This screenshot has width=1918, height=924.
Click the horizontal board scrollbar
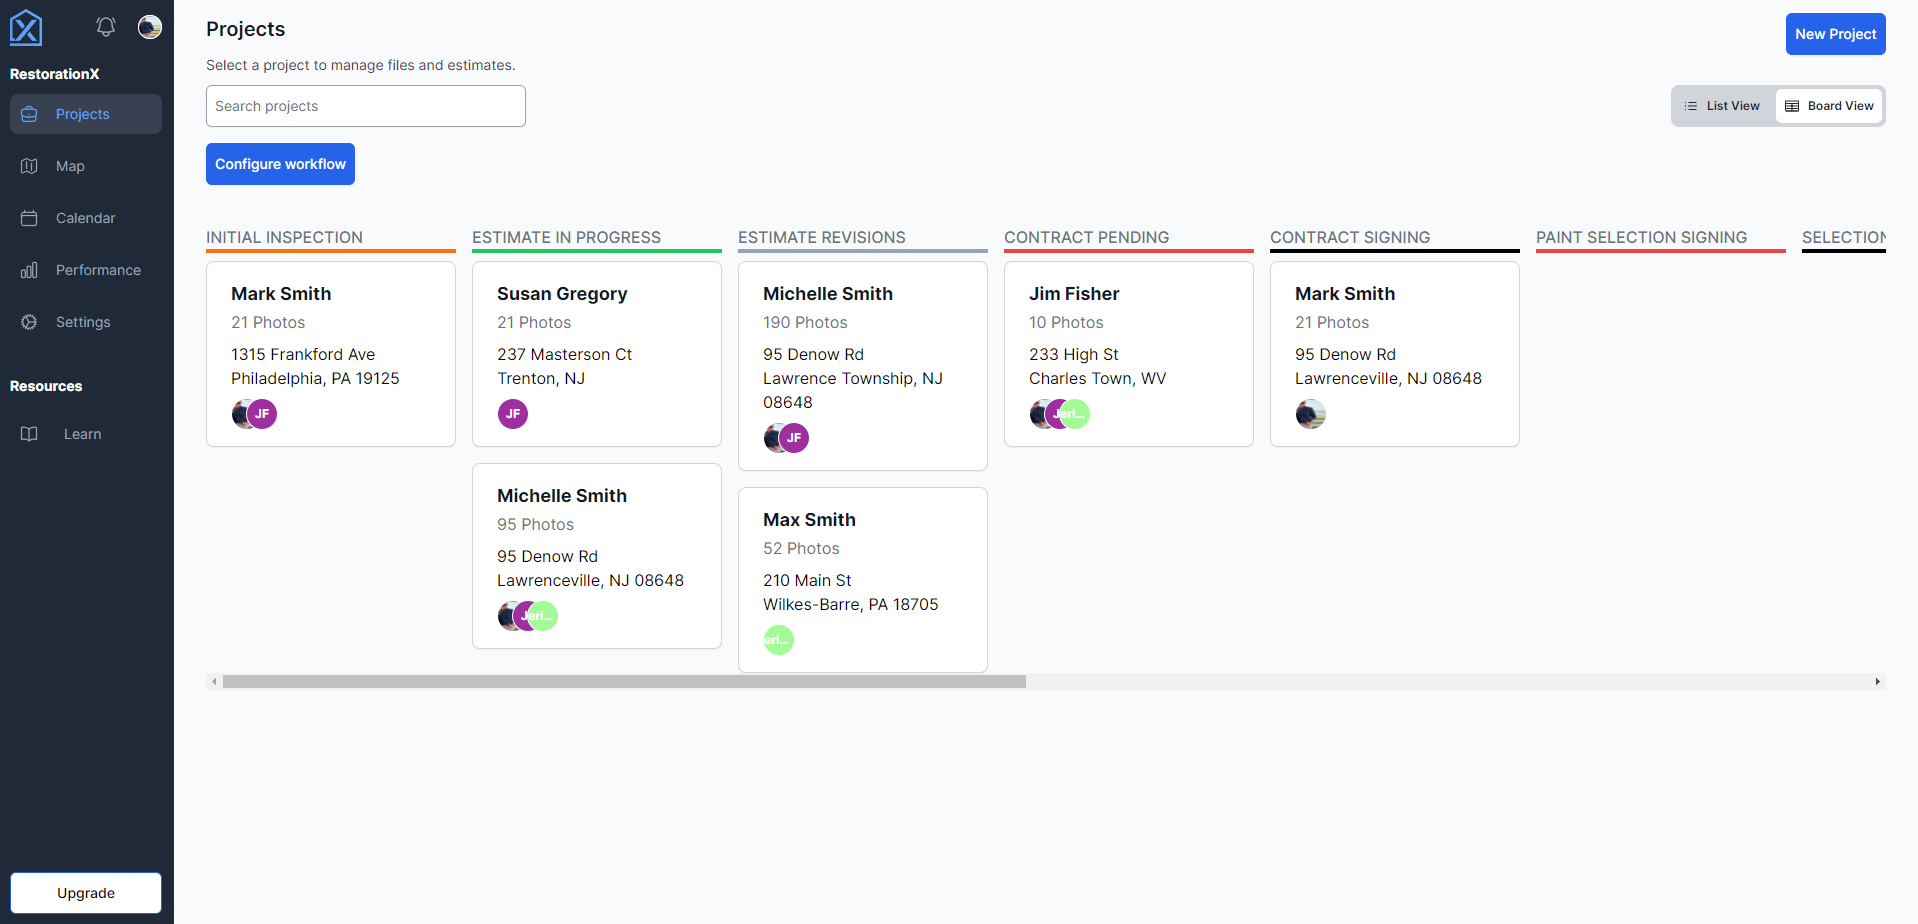point(624,682)
